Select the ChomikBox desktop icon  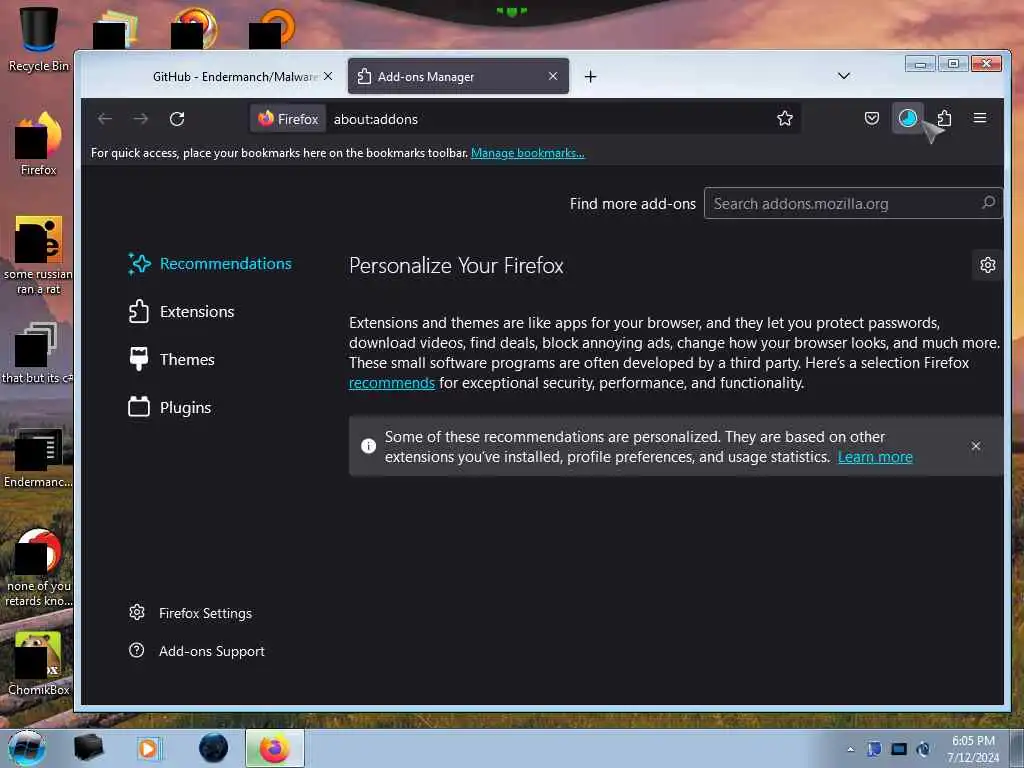[x=39, y=664]
